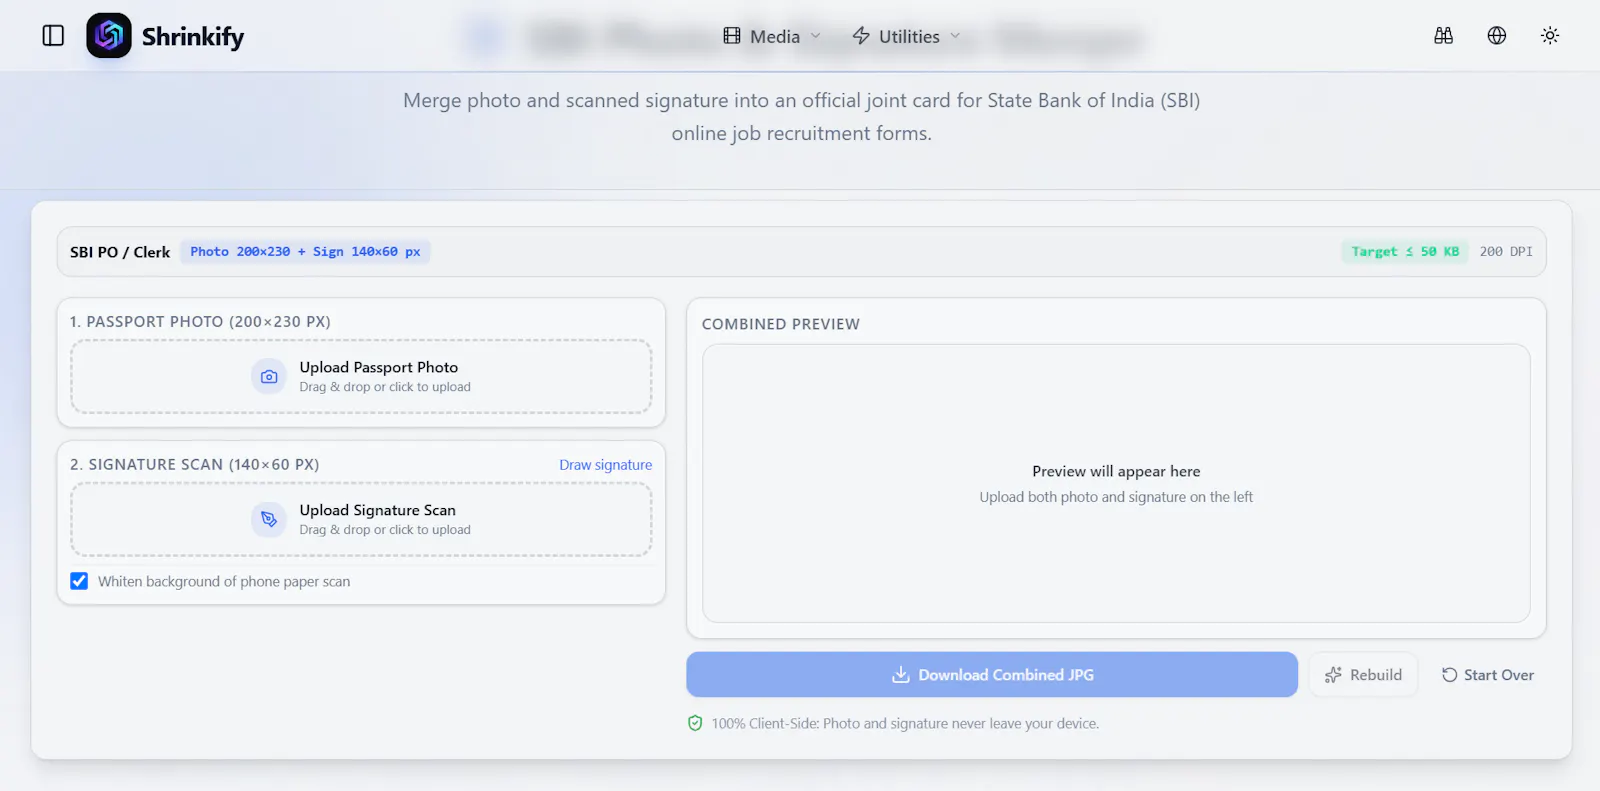
Task: Click the binoculars search icon
Action: point(1443,36)
